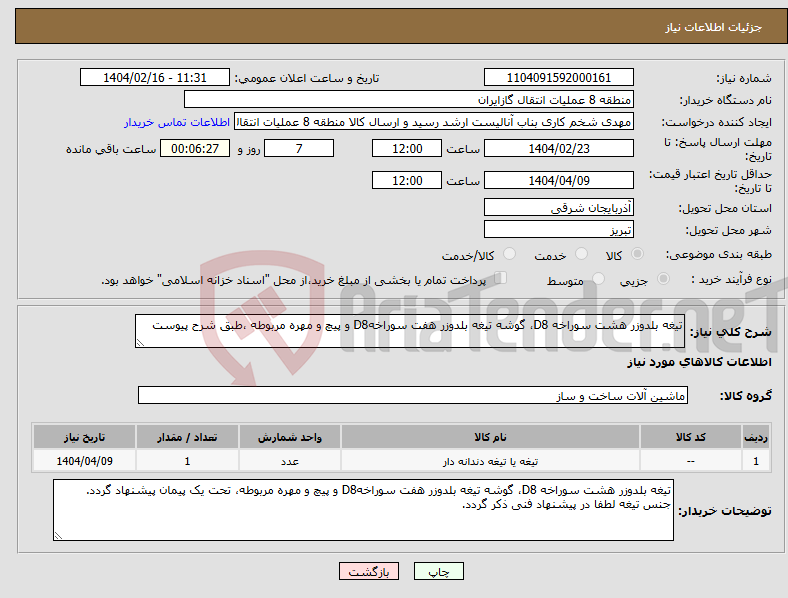Select the خدمت radio button
Screen dimensions: 788x598
coord(581,254)
